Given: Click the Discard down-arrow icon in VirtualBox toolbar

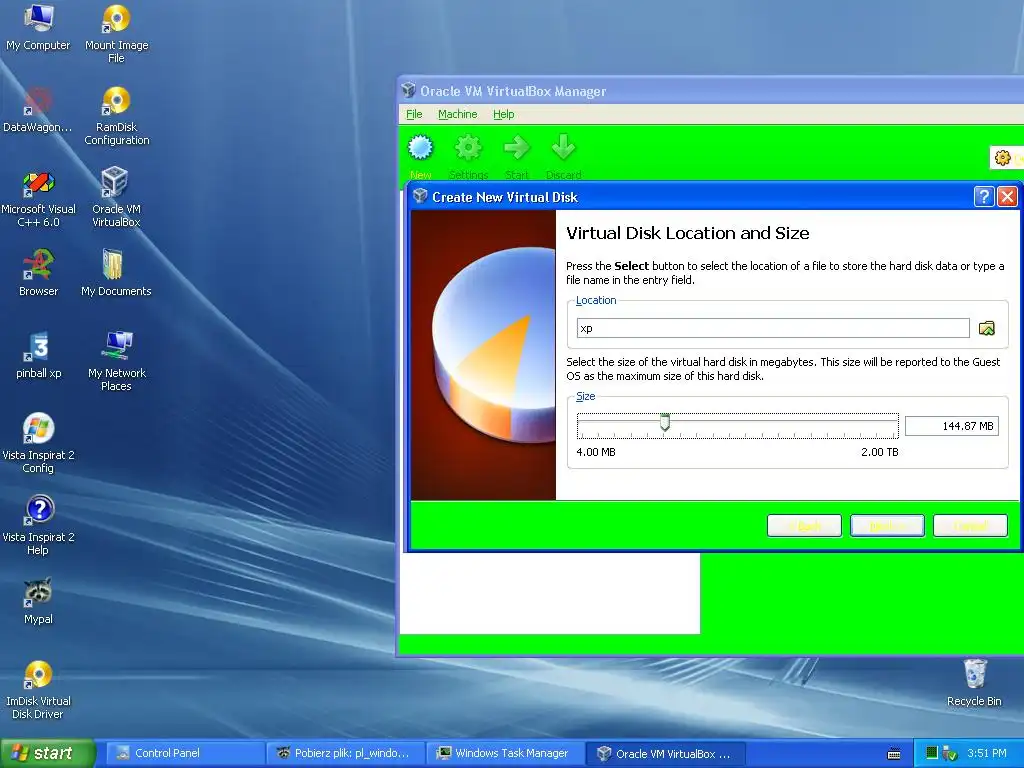Looking at the screenshot, I should pos(563,148).
